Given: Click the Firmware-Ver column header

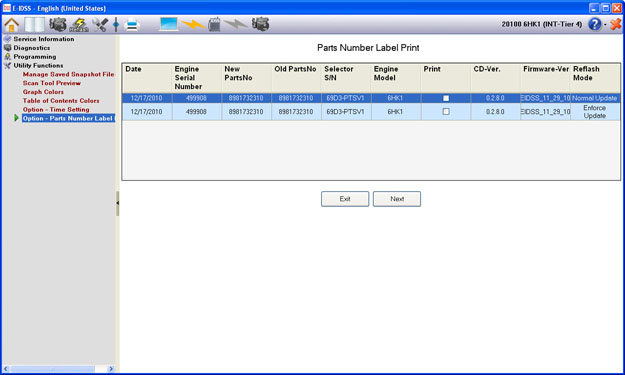Looking at the screenshot, I should click(x=546, y=78).
